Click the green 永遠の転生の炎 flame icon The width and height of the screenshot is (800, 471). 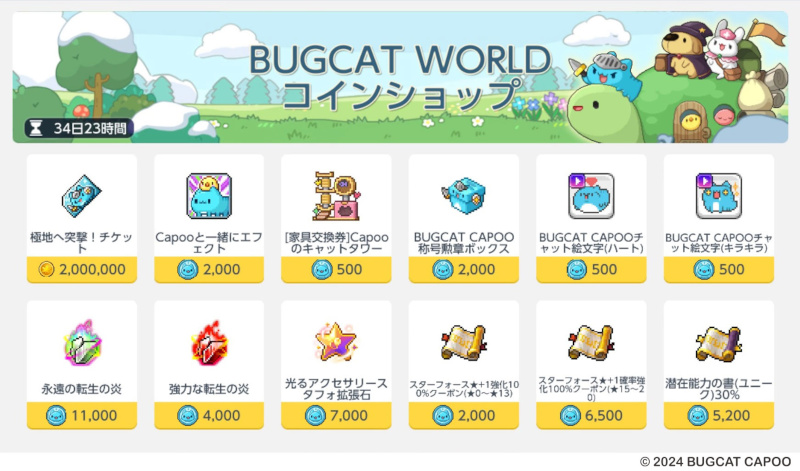tap(82, 342)
